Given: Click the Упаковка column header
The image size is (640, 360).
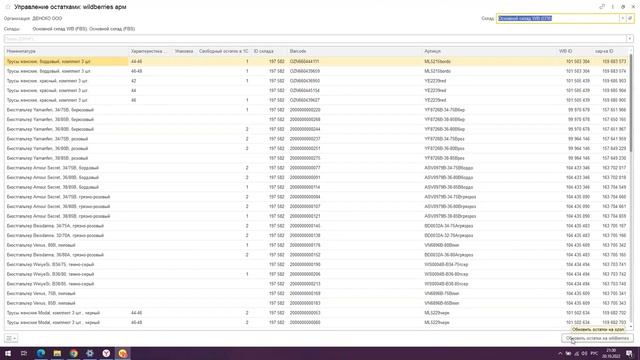Looking at the screenshot, I should click(x=184, y=51).
